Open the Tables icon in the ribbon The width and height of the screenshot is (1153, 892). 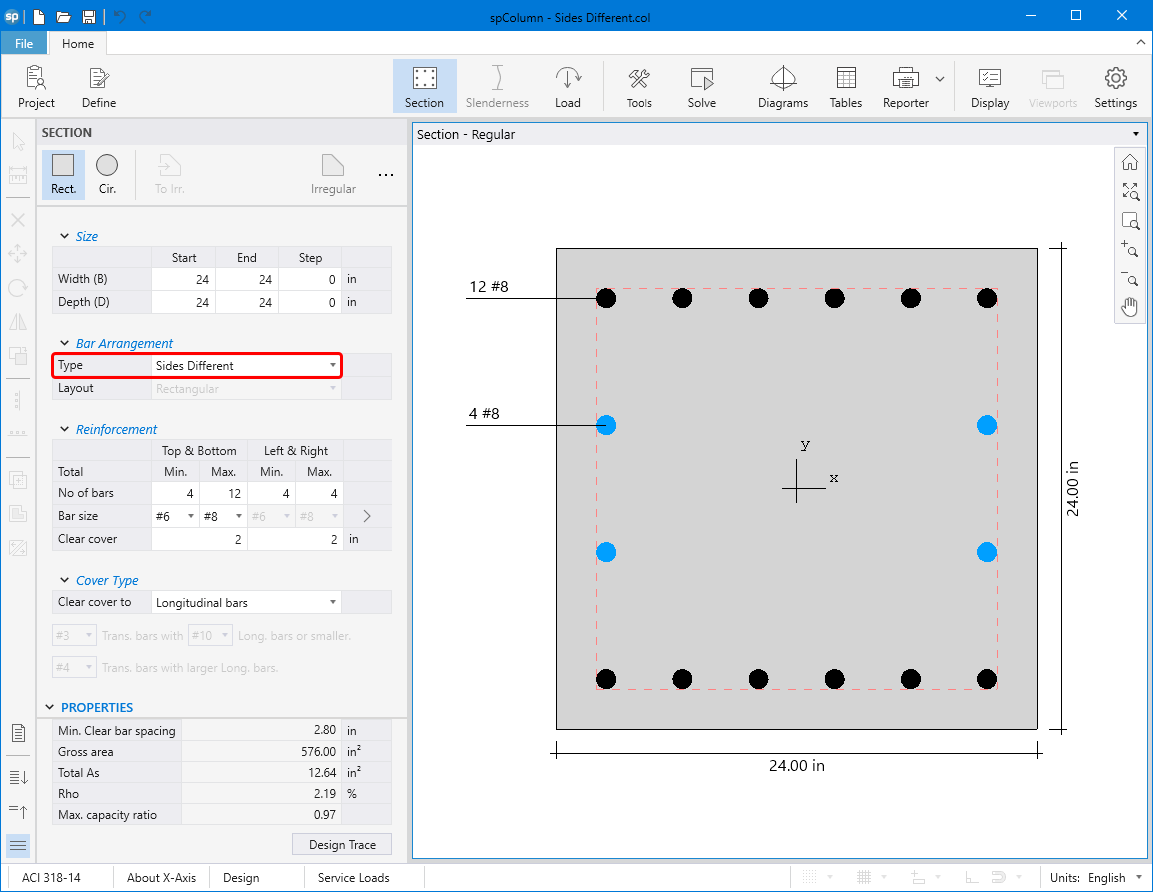[x=845, y=87]
